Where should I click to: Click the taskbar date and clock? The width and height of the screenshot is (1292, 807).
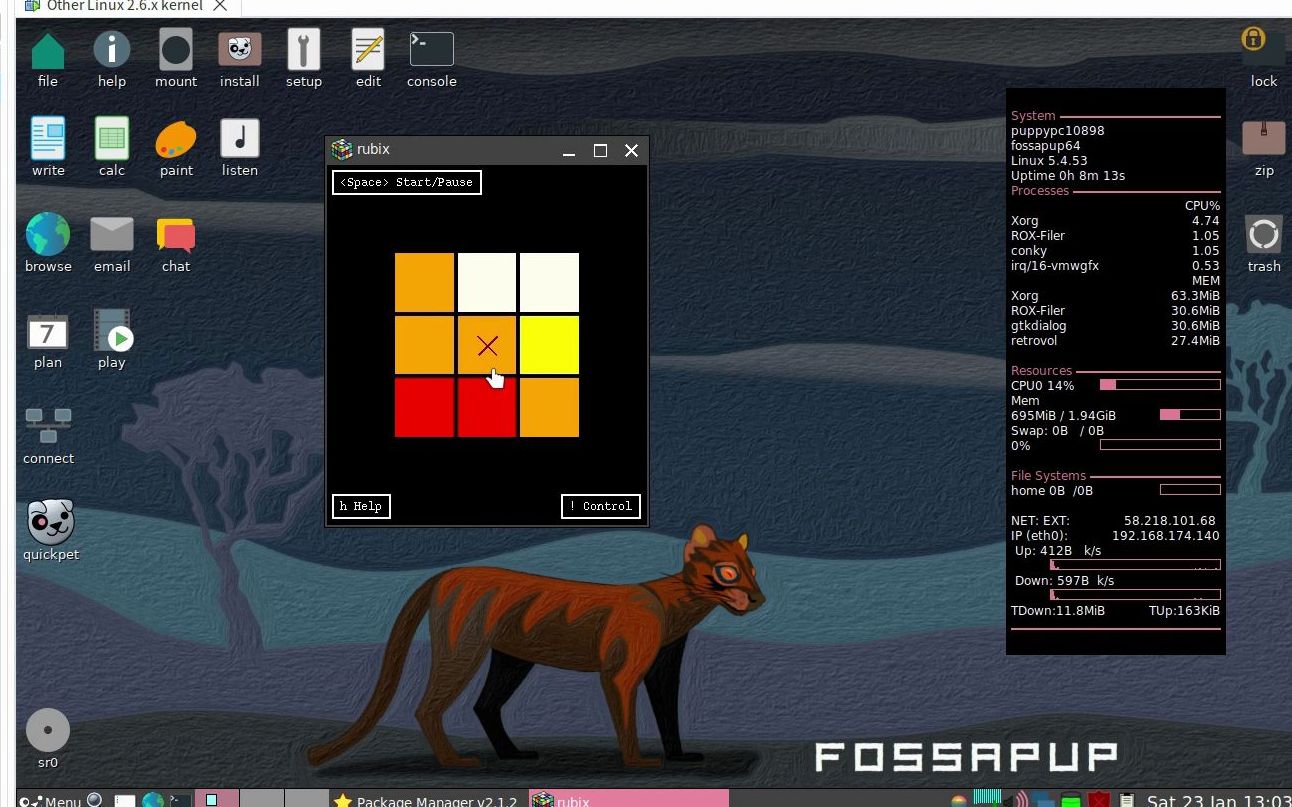point(1218,800)
